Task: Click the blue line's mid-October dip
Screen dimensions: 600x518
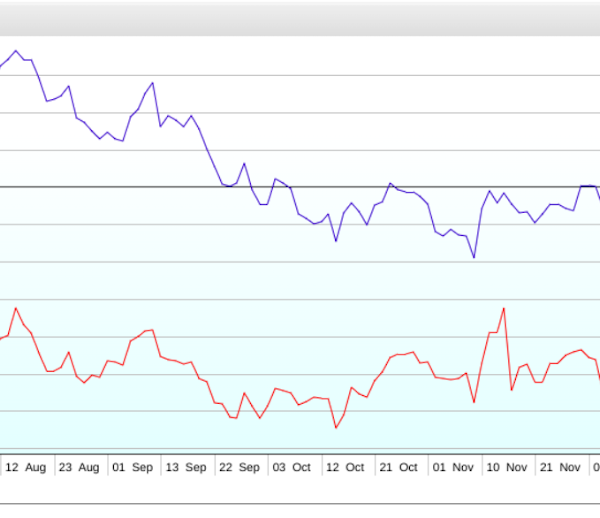Action: [x=336, y=241]
